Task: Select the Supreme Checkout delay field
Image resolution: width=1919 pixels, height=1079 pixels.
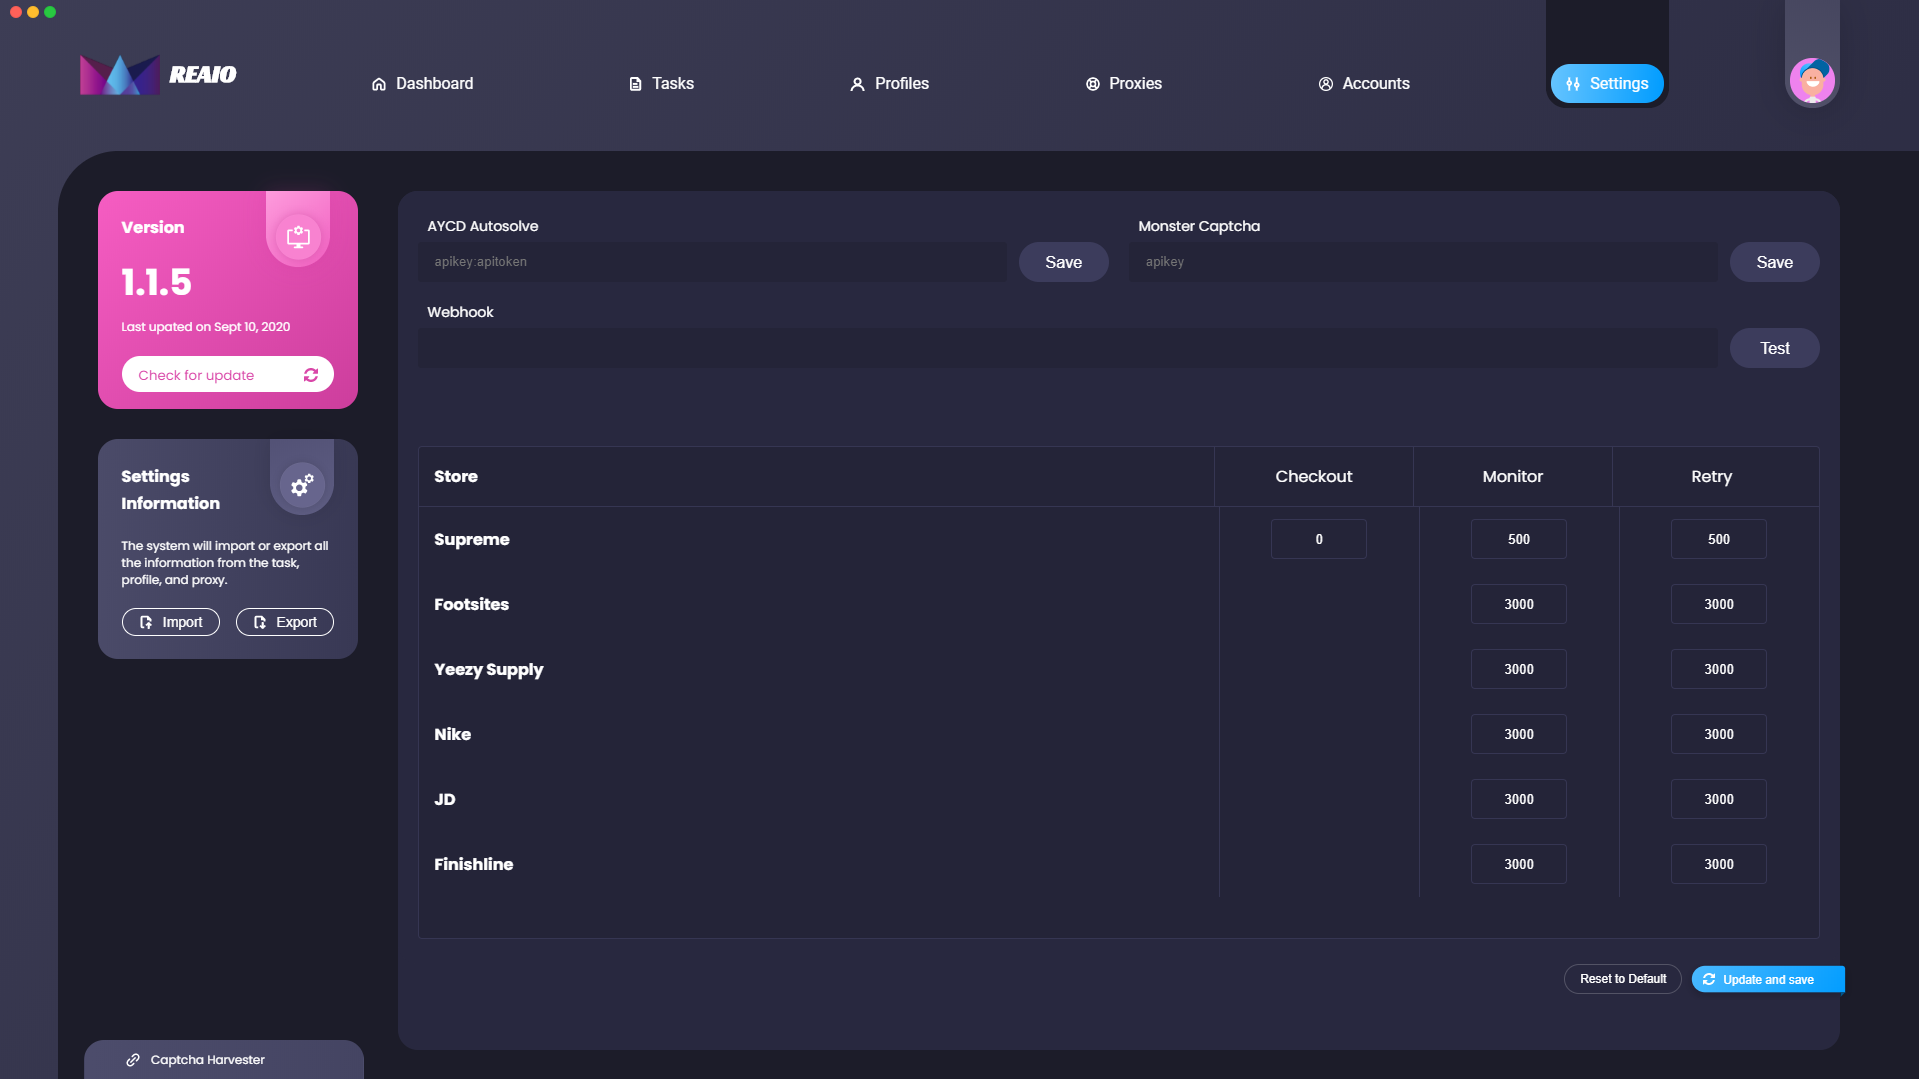Action: click(1318, 539)
